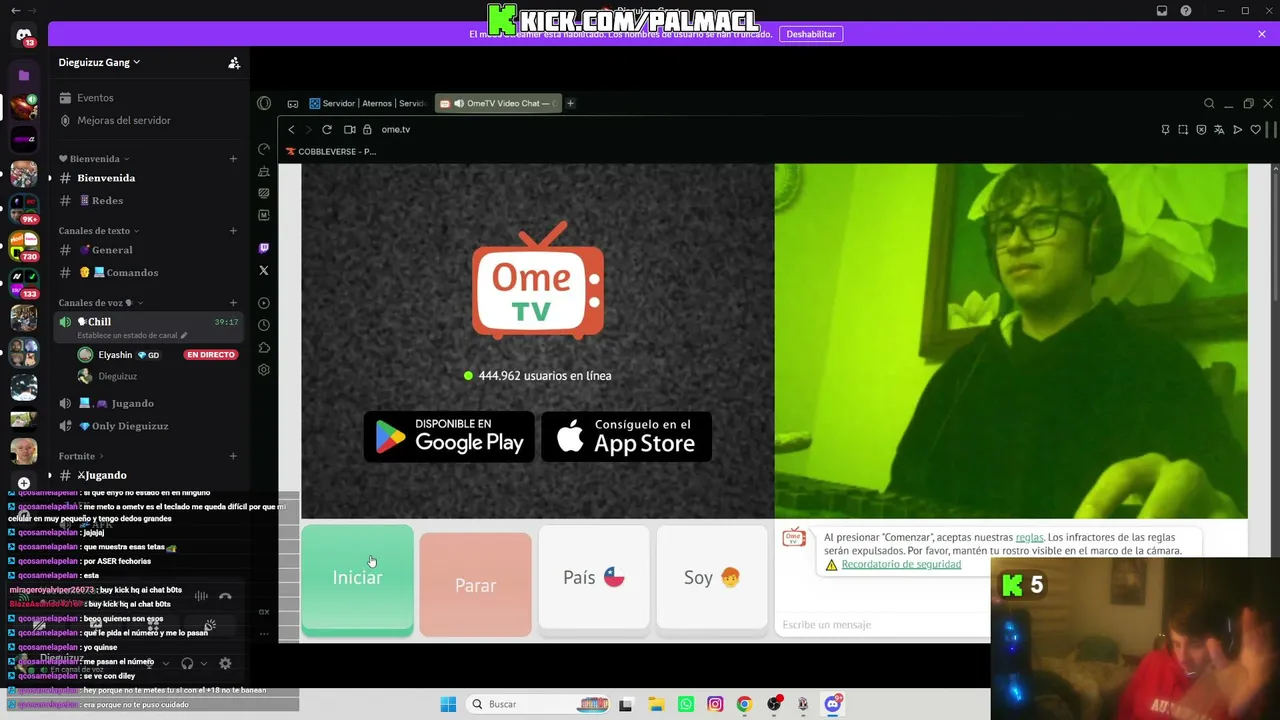This screenshot has width=1280, height=720.
Task: Open WhatsApp from the taskbar
Action: coord(686,704)
